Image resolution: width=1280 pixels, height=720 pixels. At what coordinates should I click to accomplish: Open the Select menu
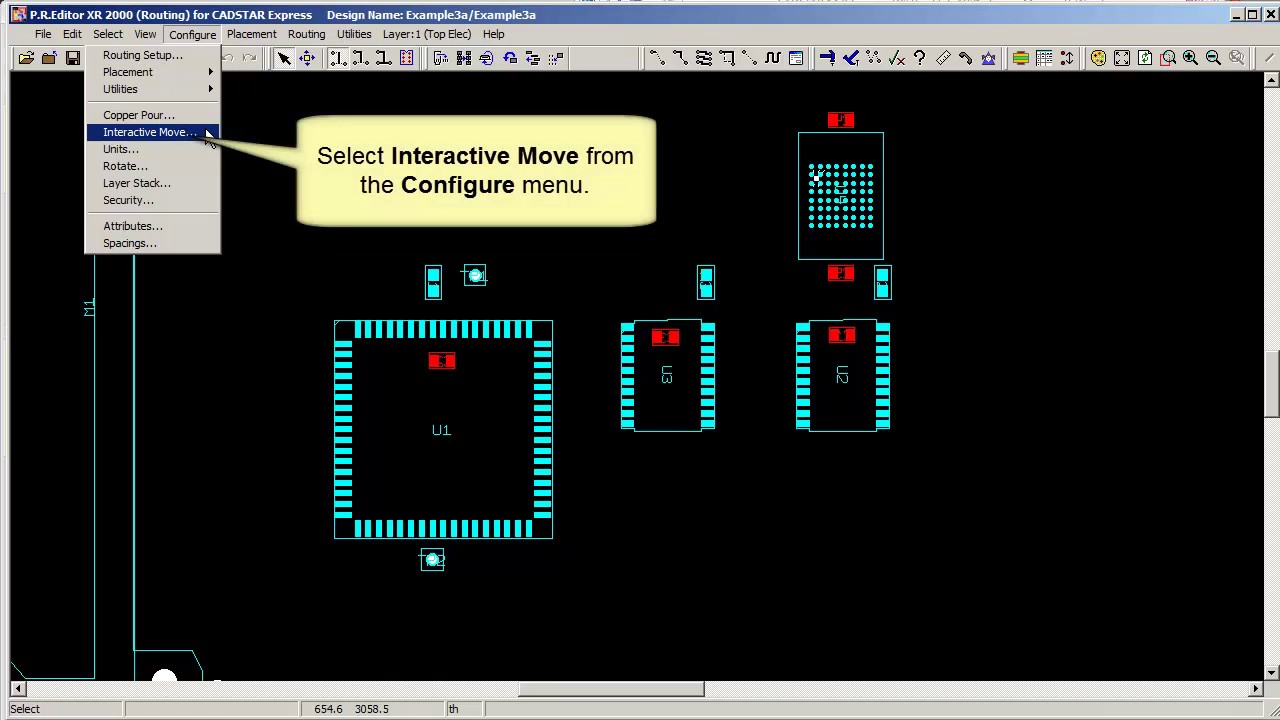pyautogui.click(x=108, y=34)
